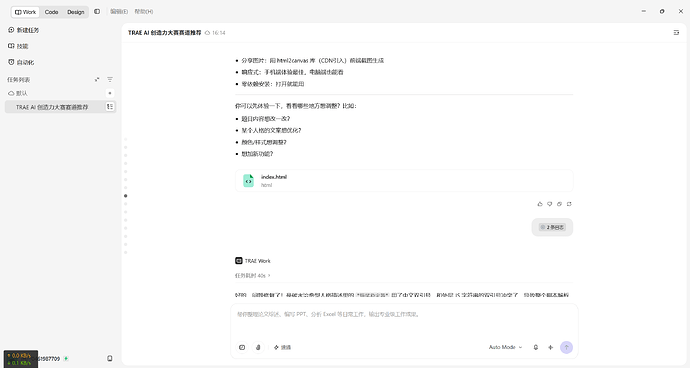This screenshot has width=690, height=368.
Task: Open the task list filter icon
Action: click(x=110, y=80)
